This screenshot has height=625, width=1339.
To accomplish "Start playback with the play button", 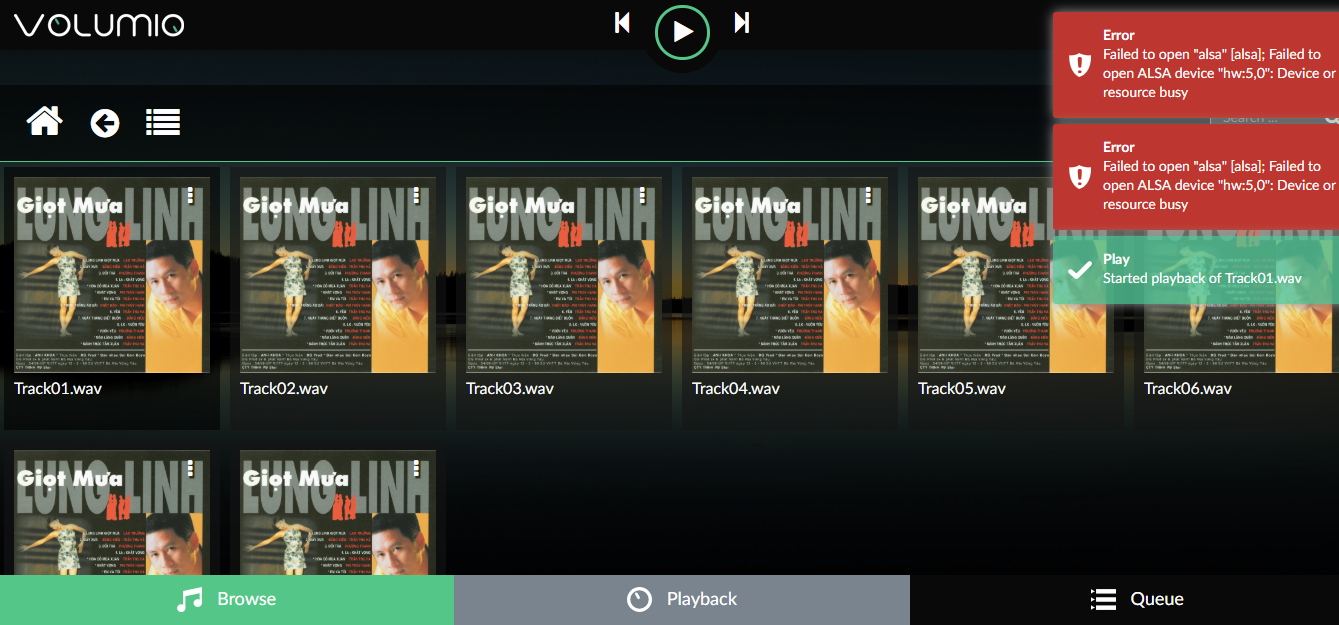I will point(682,32).
